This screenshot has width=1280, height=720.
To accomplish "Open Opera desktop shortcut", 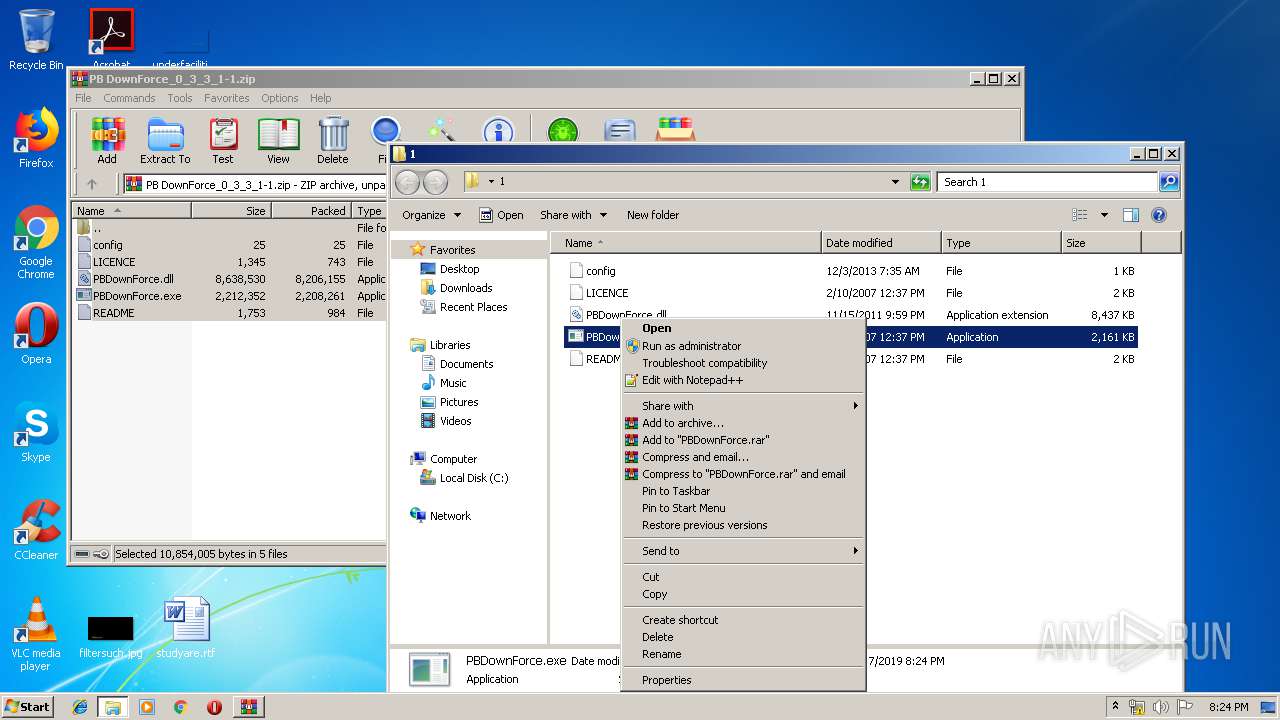I will tap(36, 333).
